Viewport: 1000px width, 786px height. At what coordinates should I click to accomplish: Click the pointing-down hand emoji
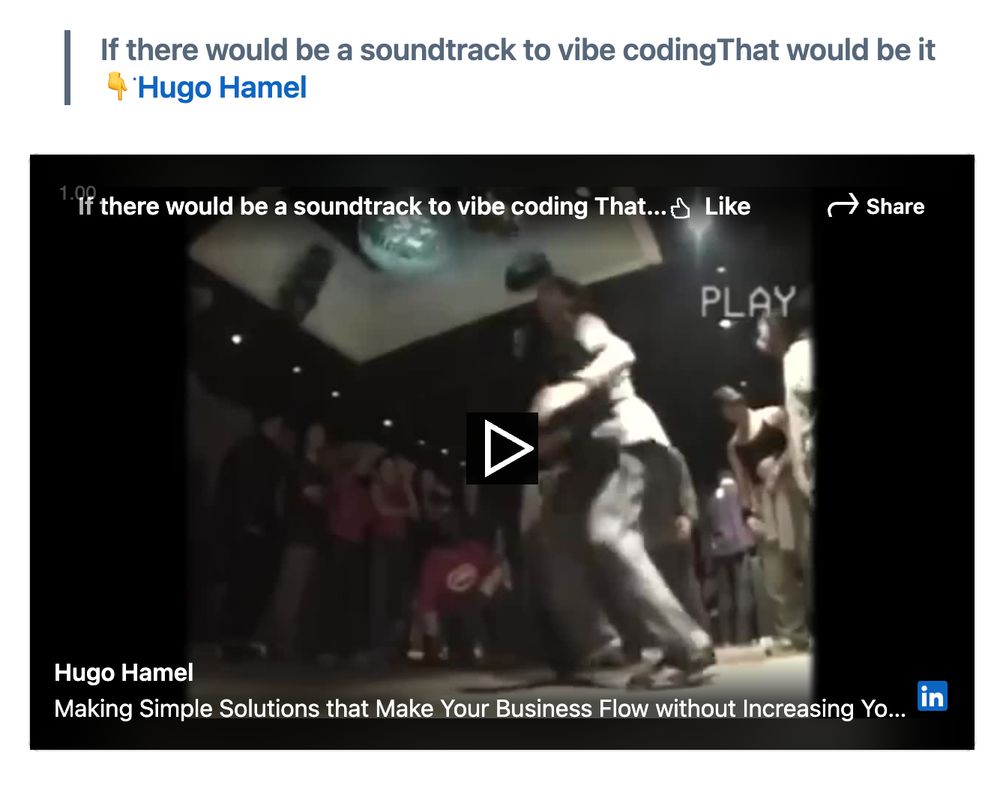(x=118, y=87)
